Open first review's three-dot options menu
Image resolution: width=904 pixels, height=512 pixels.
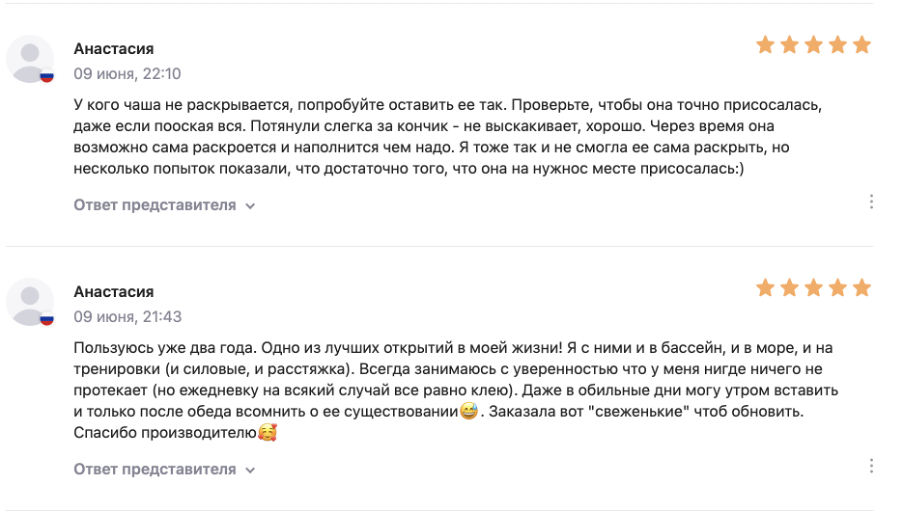point(871,202)
